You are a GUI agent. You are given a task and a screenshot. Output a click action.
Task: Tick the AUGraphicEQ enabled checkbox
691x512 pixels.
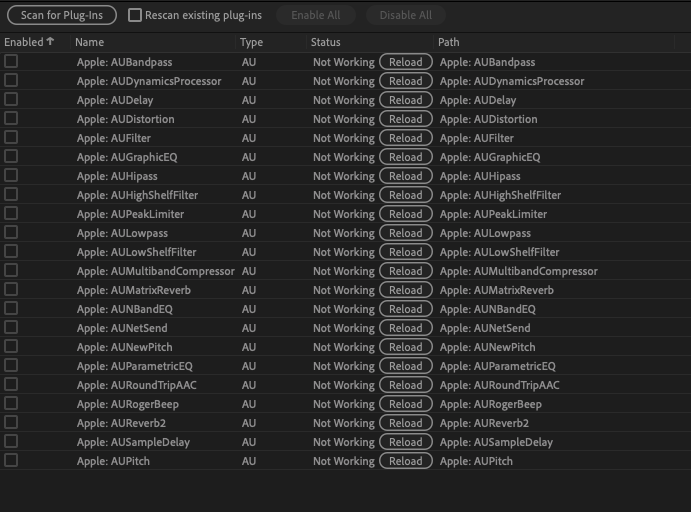pos(11,157)
